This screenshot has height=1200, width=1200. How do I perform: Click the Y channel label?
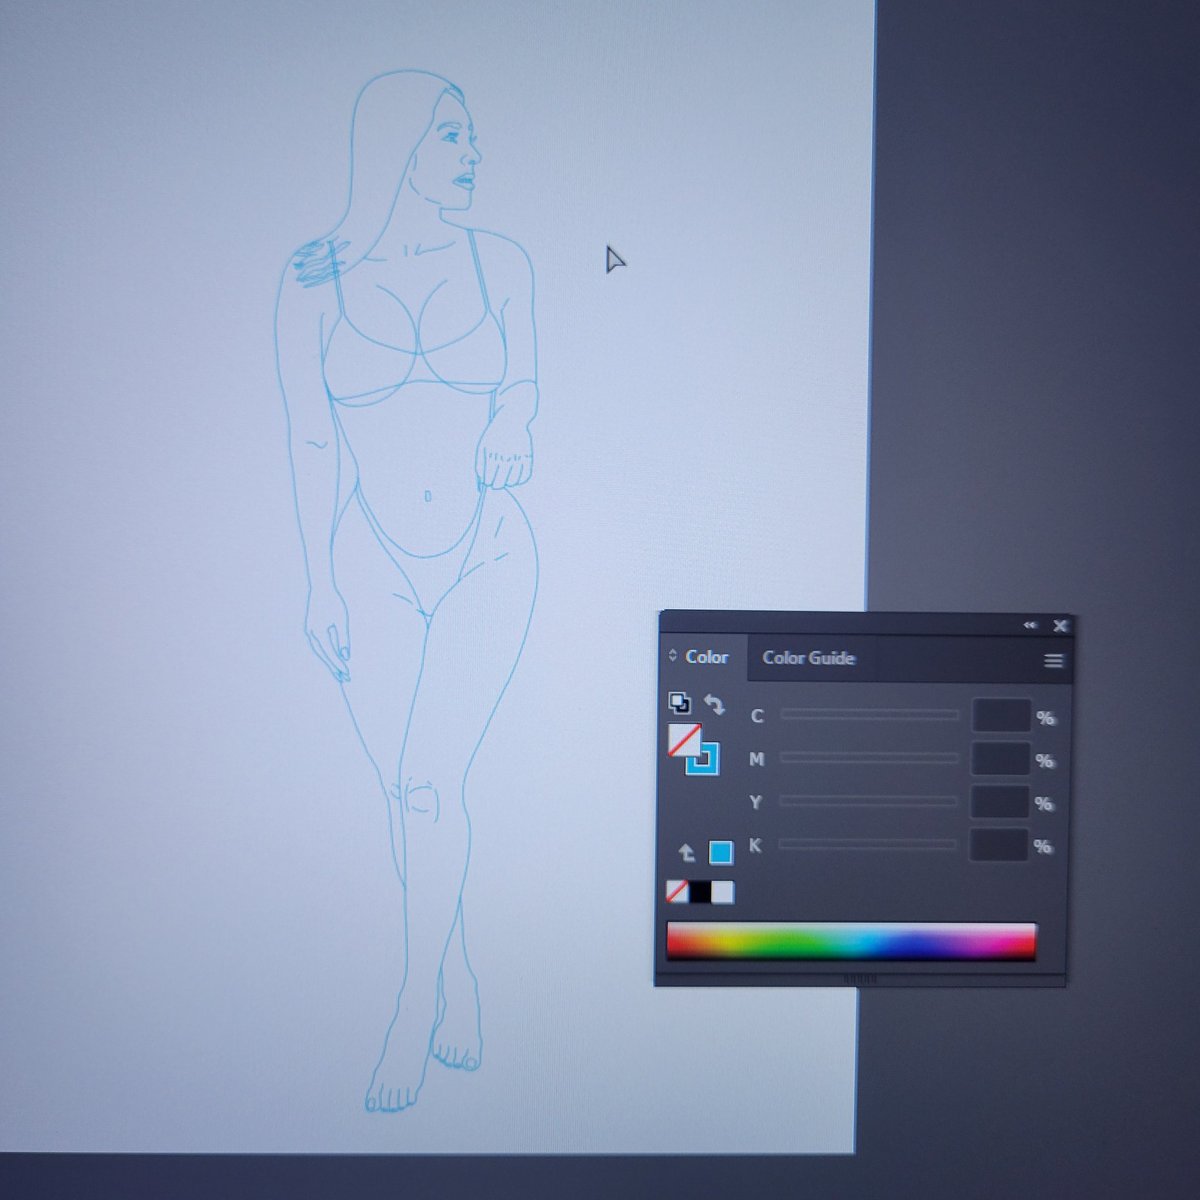(x=756, y=802)
